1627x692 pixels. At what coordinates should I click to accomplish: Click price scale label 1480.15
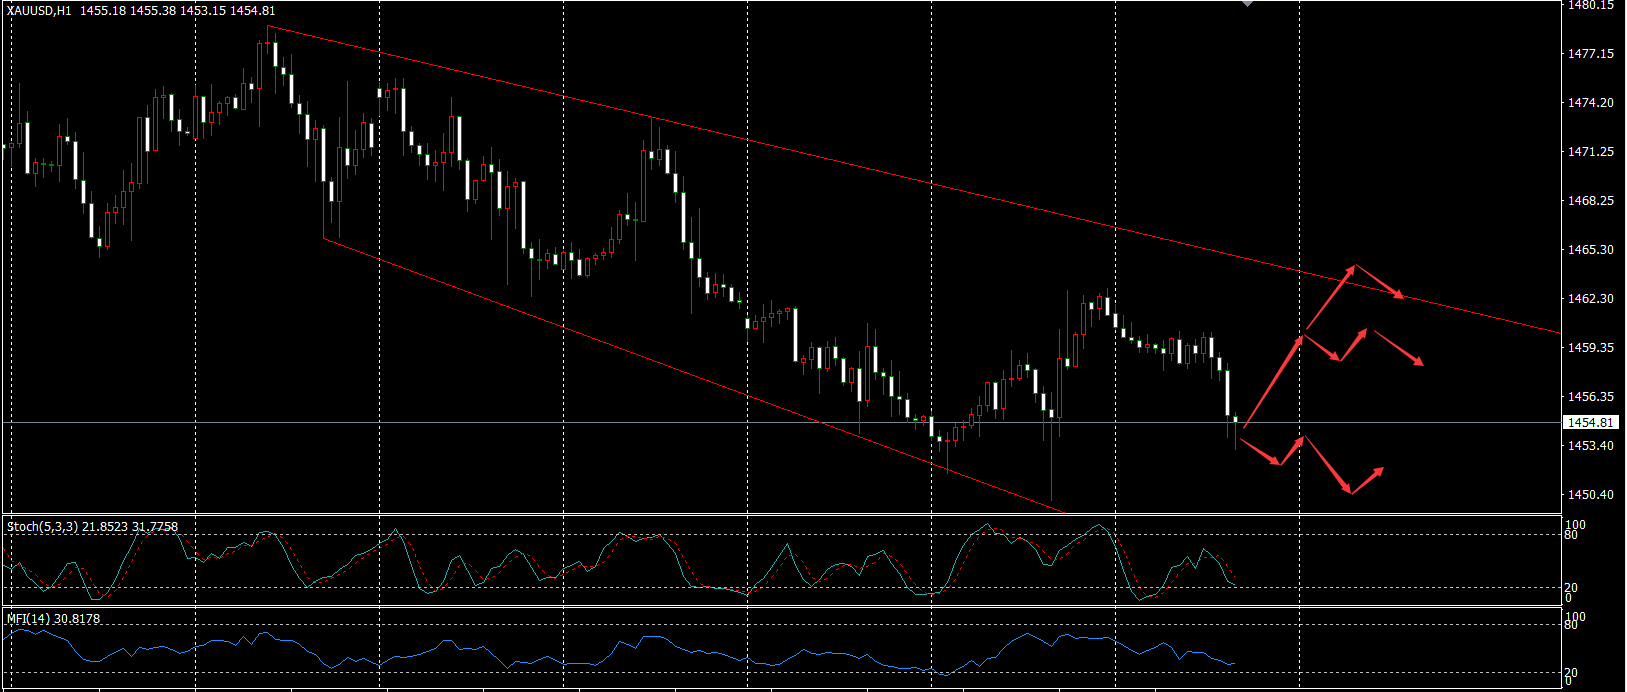click(1590, 5)
